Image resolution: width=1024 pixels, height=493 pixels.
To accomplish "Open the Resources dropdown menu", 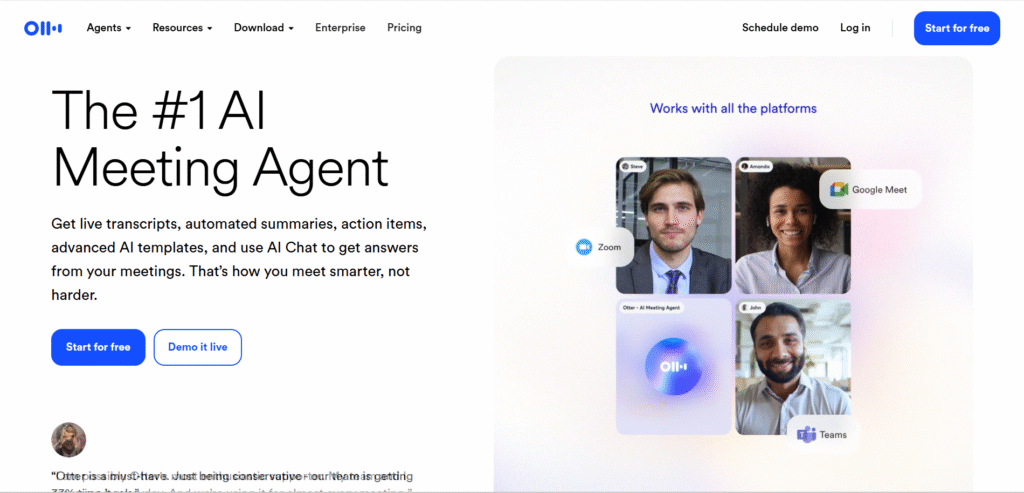I will [182, 27].
